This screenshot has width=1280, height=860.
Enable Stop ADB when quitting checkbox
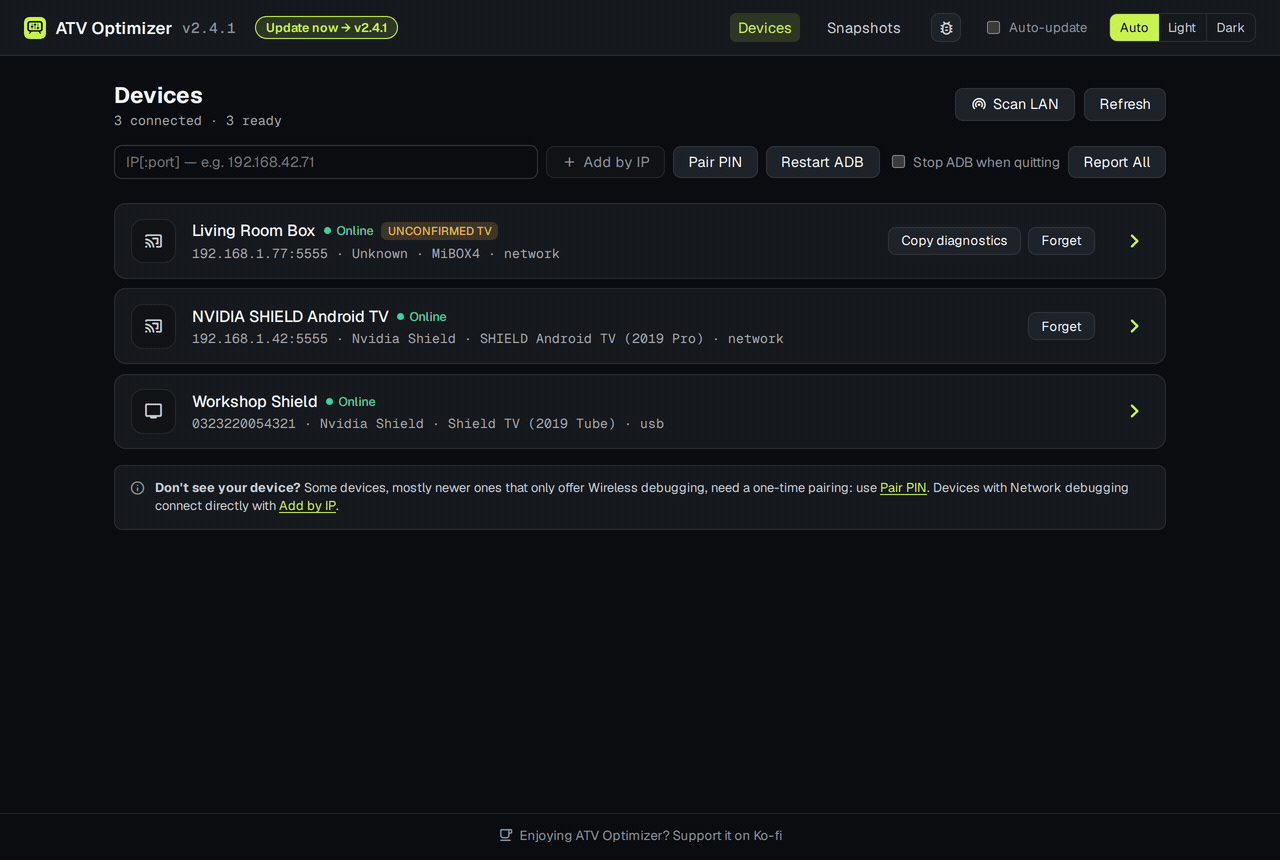tap(898, 162)
